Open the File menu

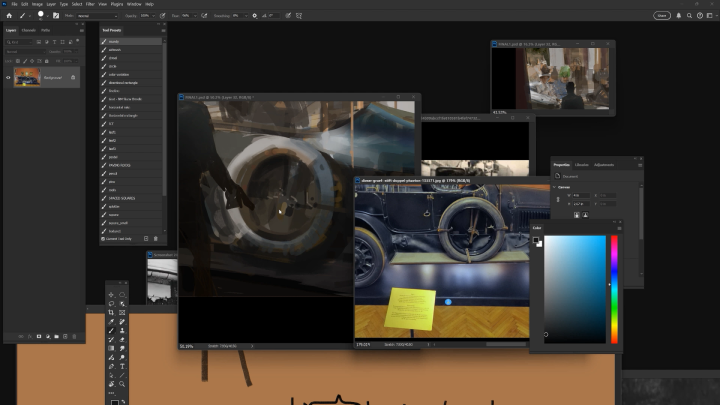pos(14,4)
